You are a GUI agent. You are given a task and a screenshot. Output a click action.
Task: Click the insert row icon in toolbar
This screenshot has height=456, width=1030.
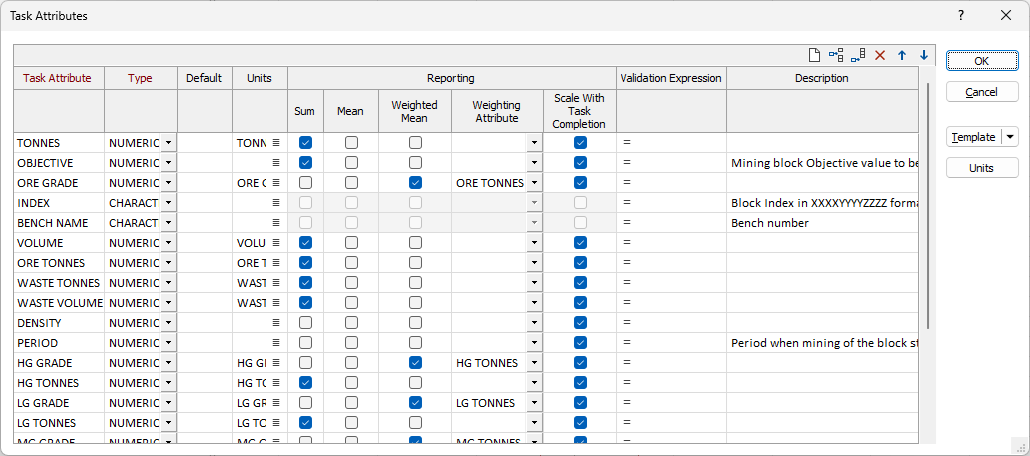click(836, 55)
